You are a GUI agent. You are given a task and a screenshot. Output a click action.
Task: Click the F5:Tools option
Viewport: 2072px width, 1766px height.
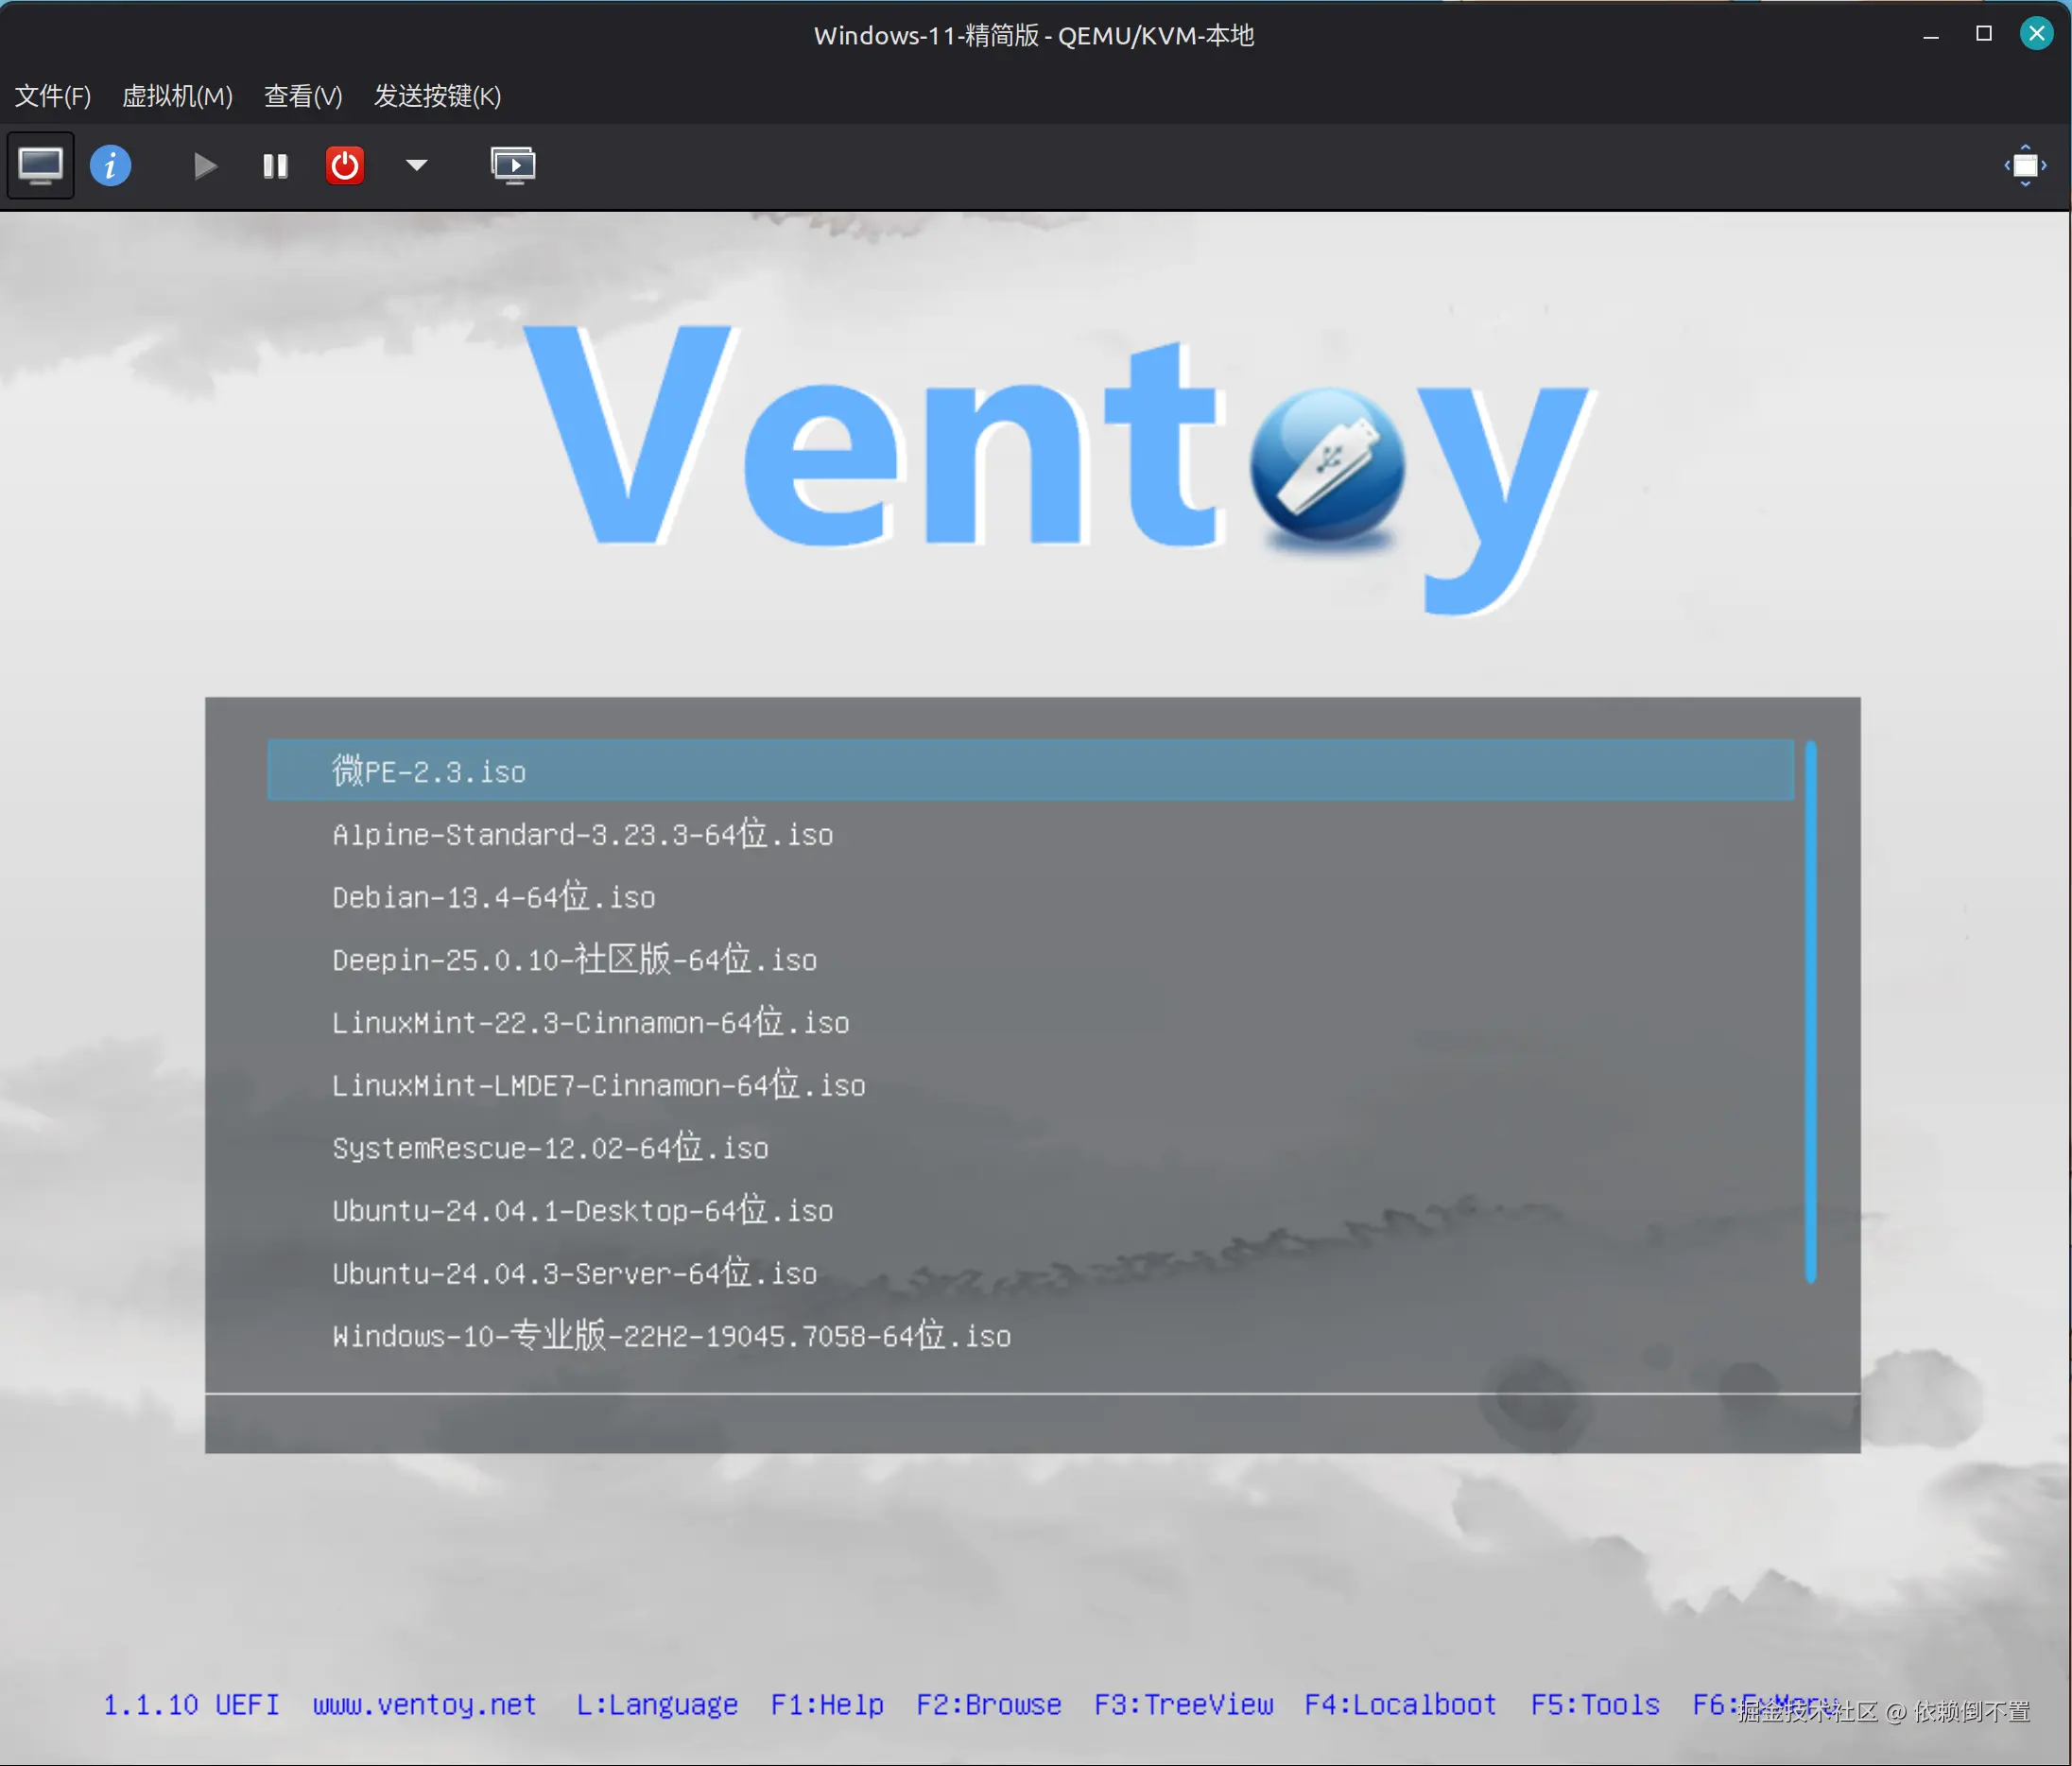(1594, 1704)
